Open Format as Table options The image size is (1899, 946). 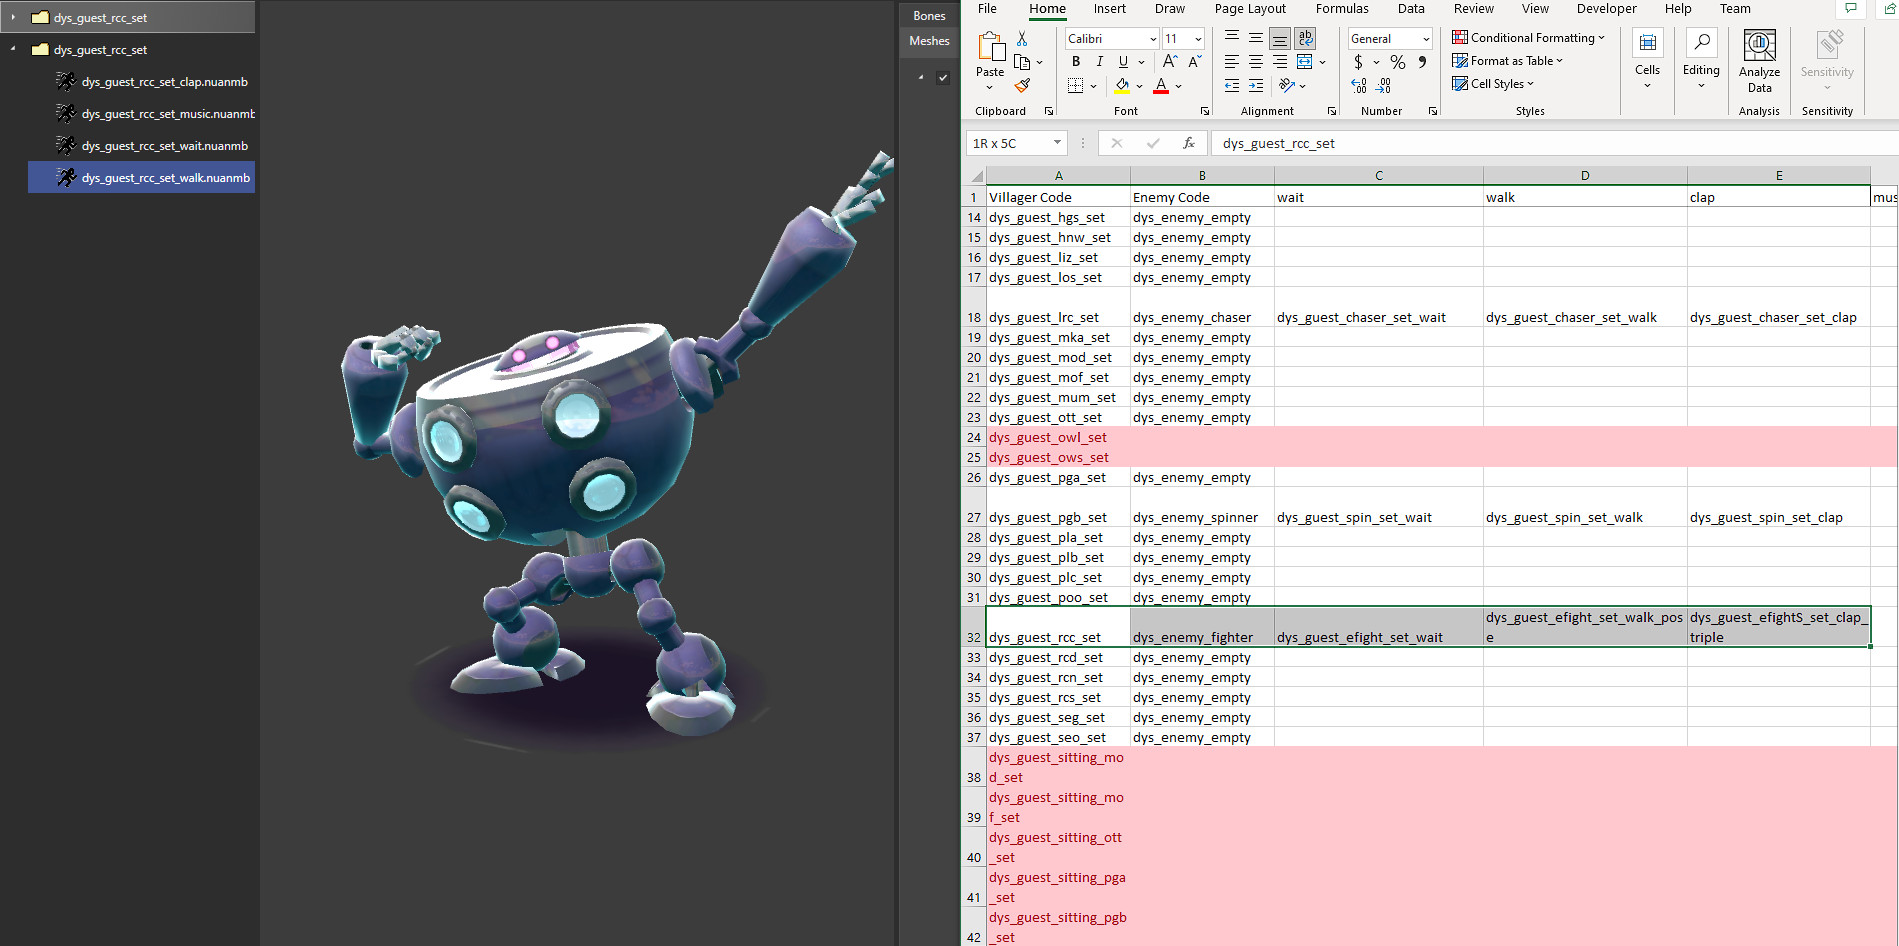[1508, 61]
